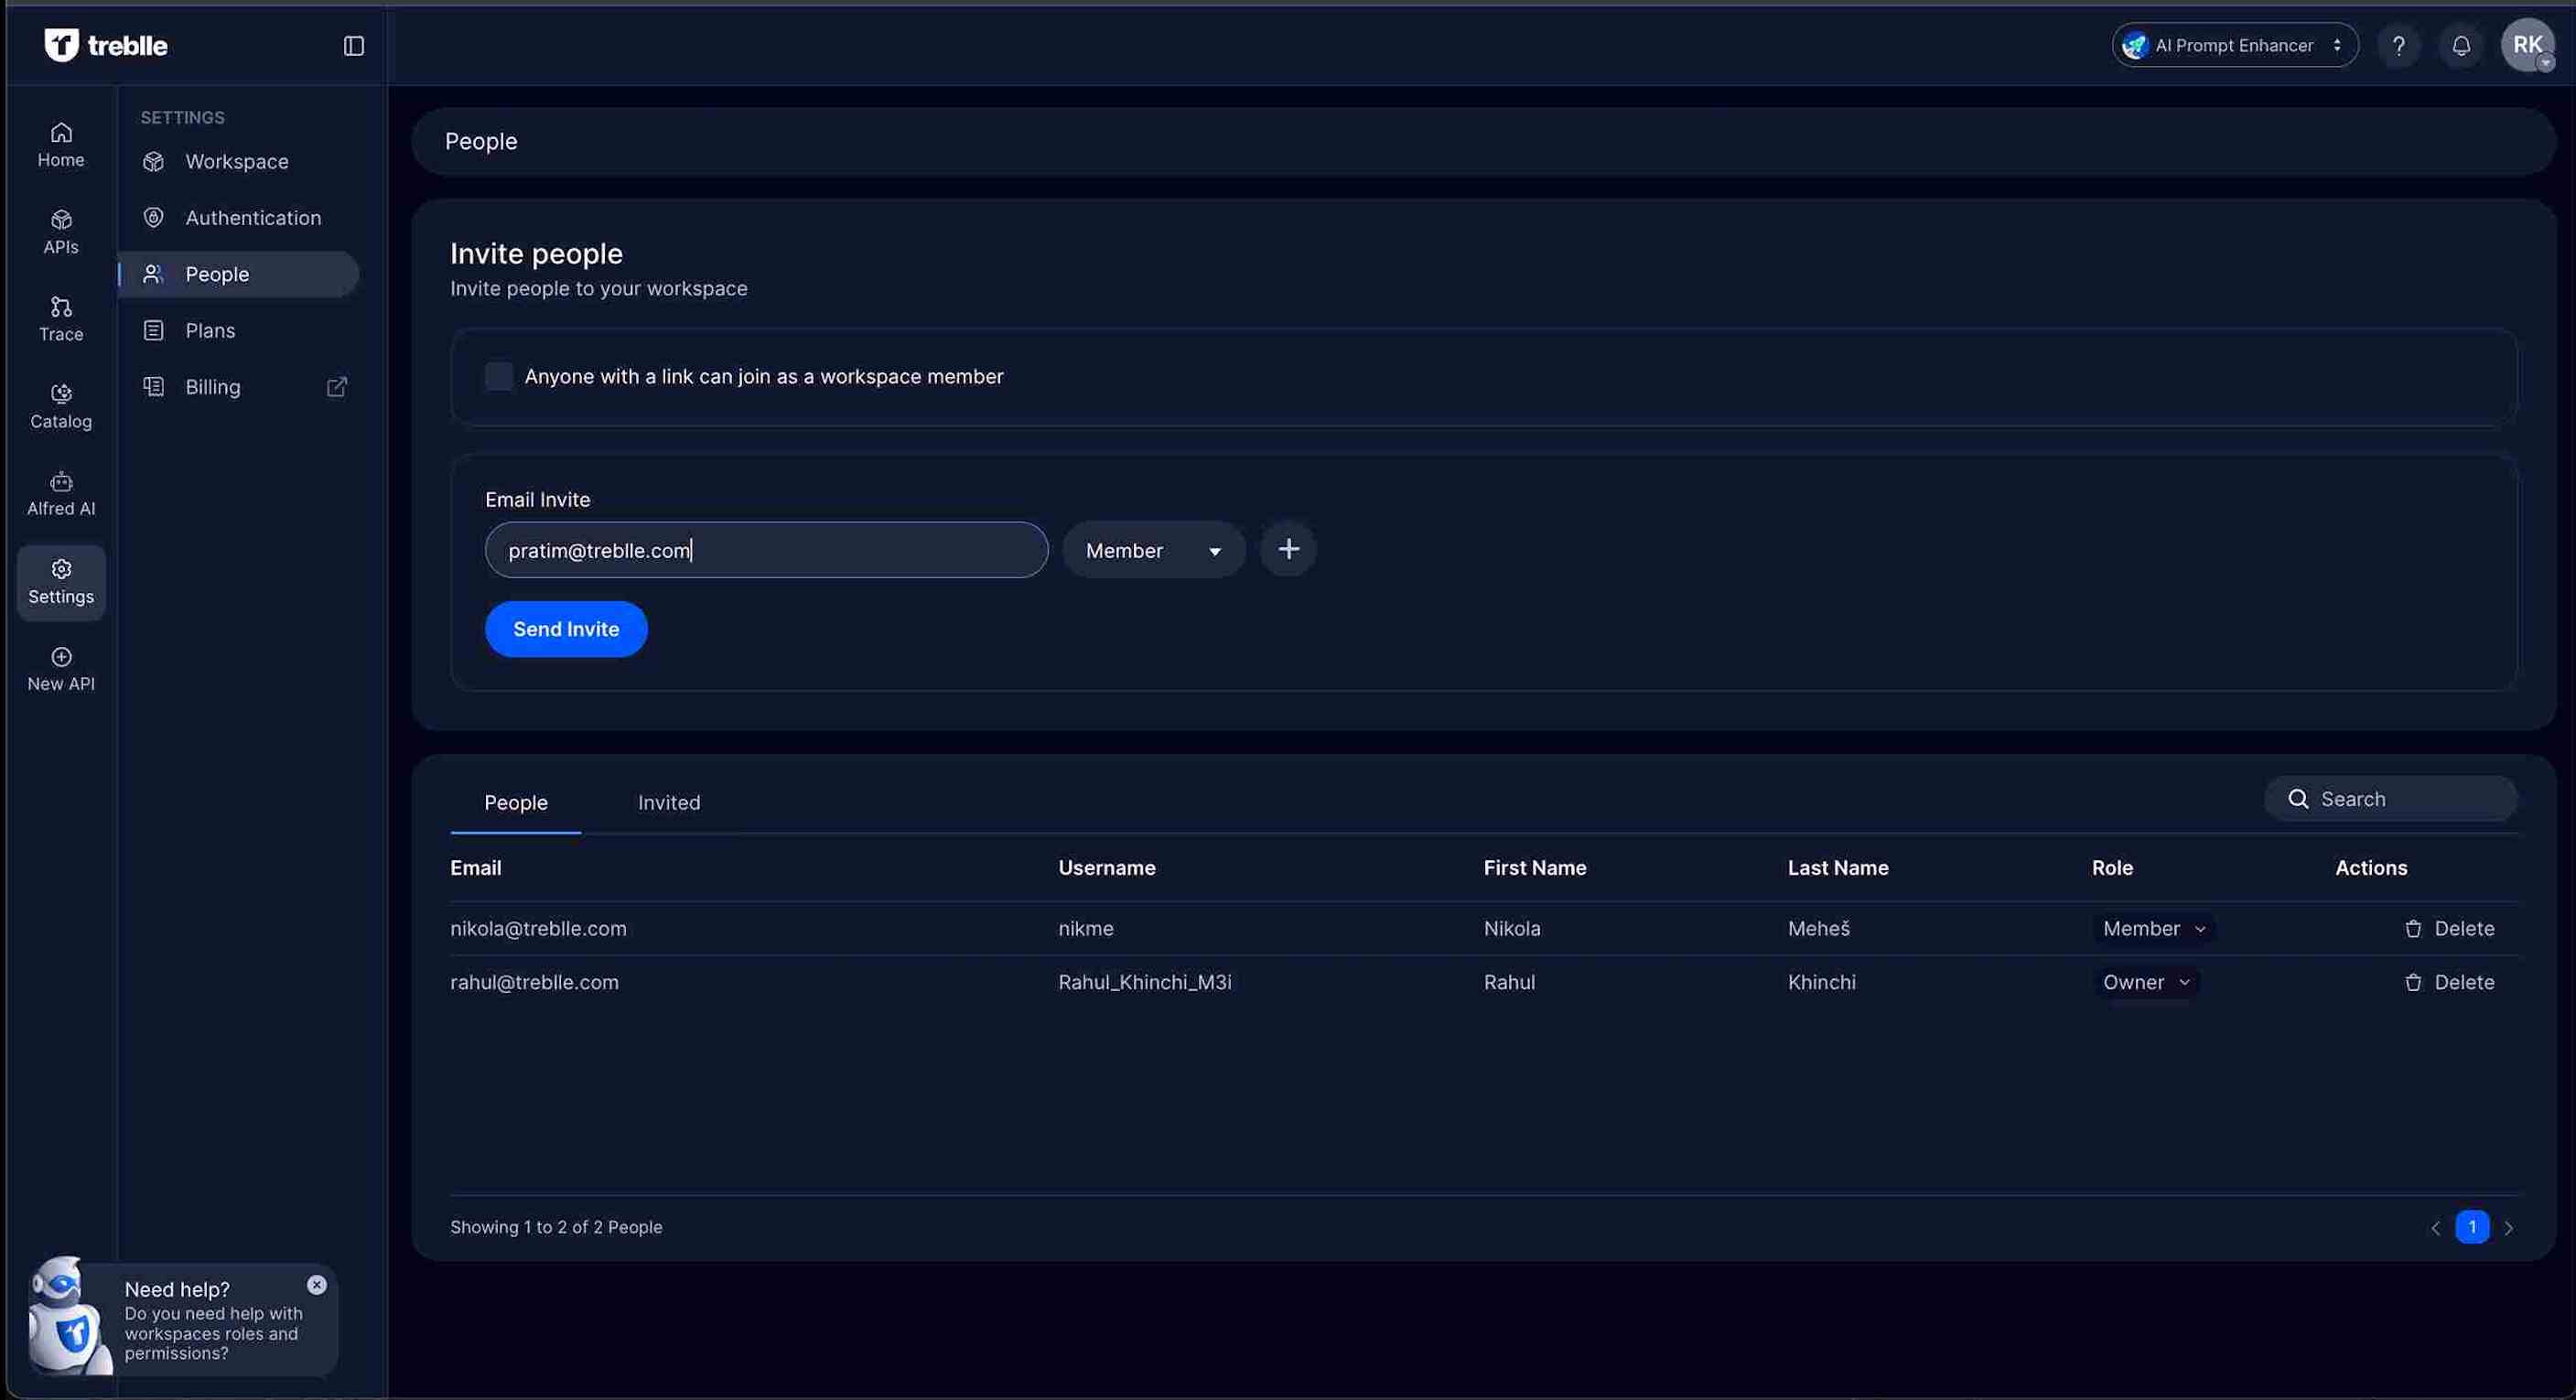The image size is (2576, 1400).
Task: Open the Member role dropdown for invite
Action: click(1153, 550)
